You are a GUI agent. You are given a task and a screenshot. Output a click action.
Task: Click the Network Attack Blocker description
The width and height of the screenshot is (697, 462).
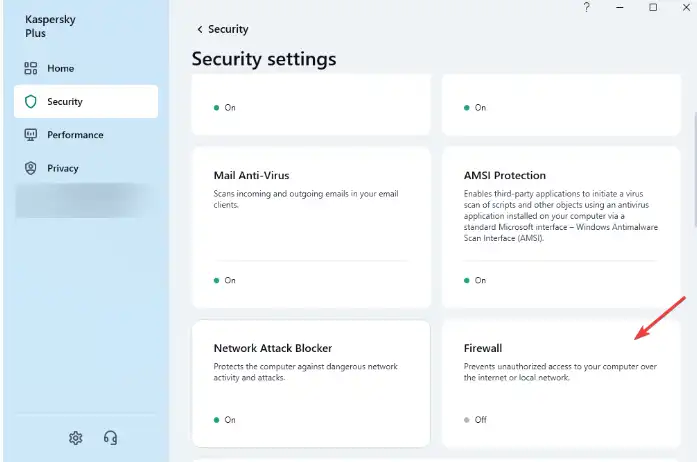click(305, 372)
